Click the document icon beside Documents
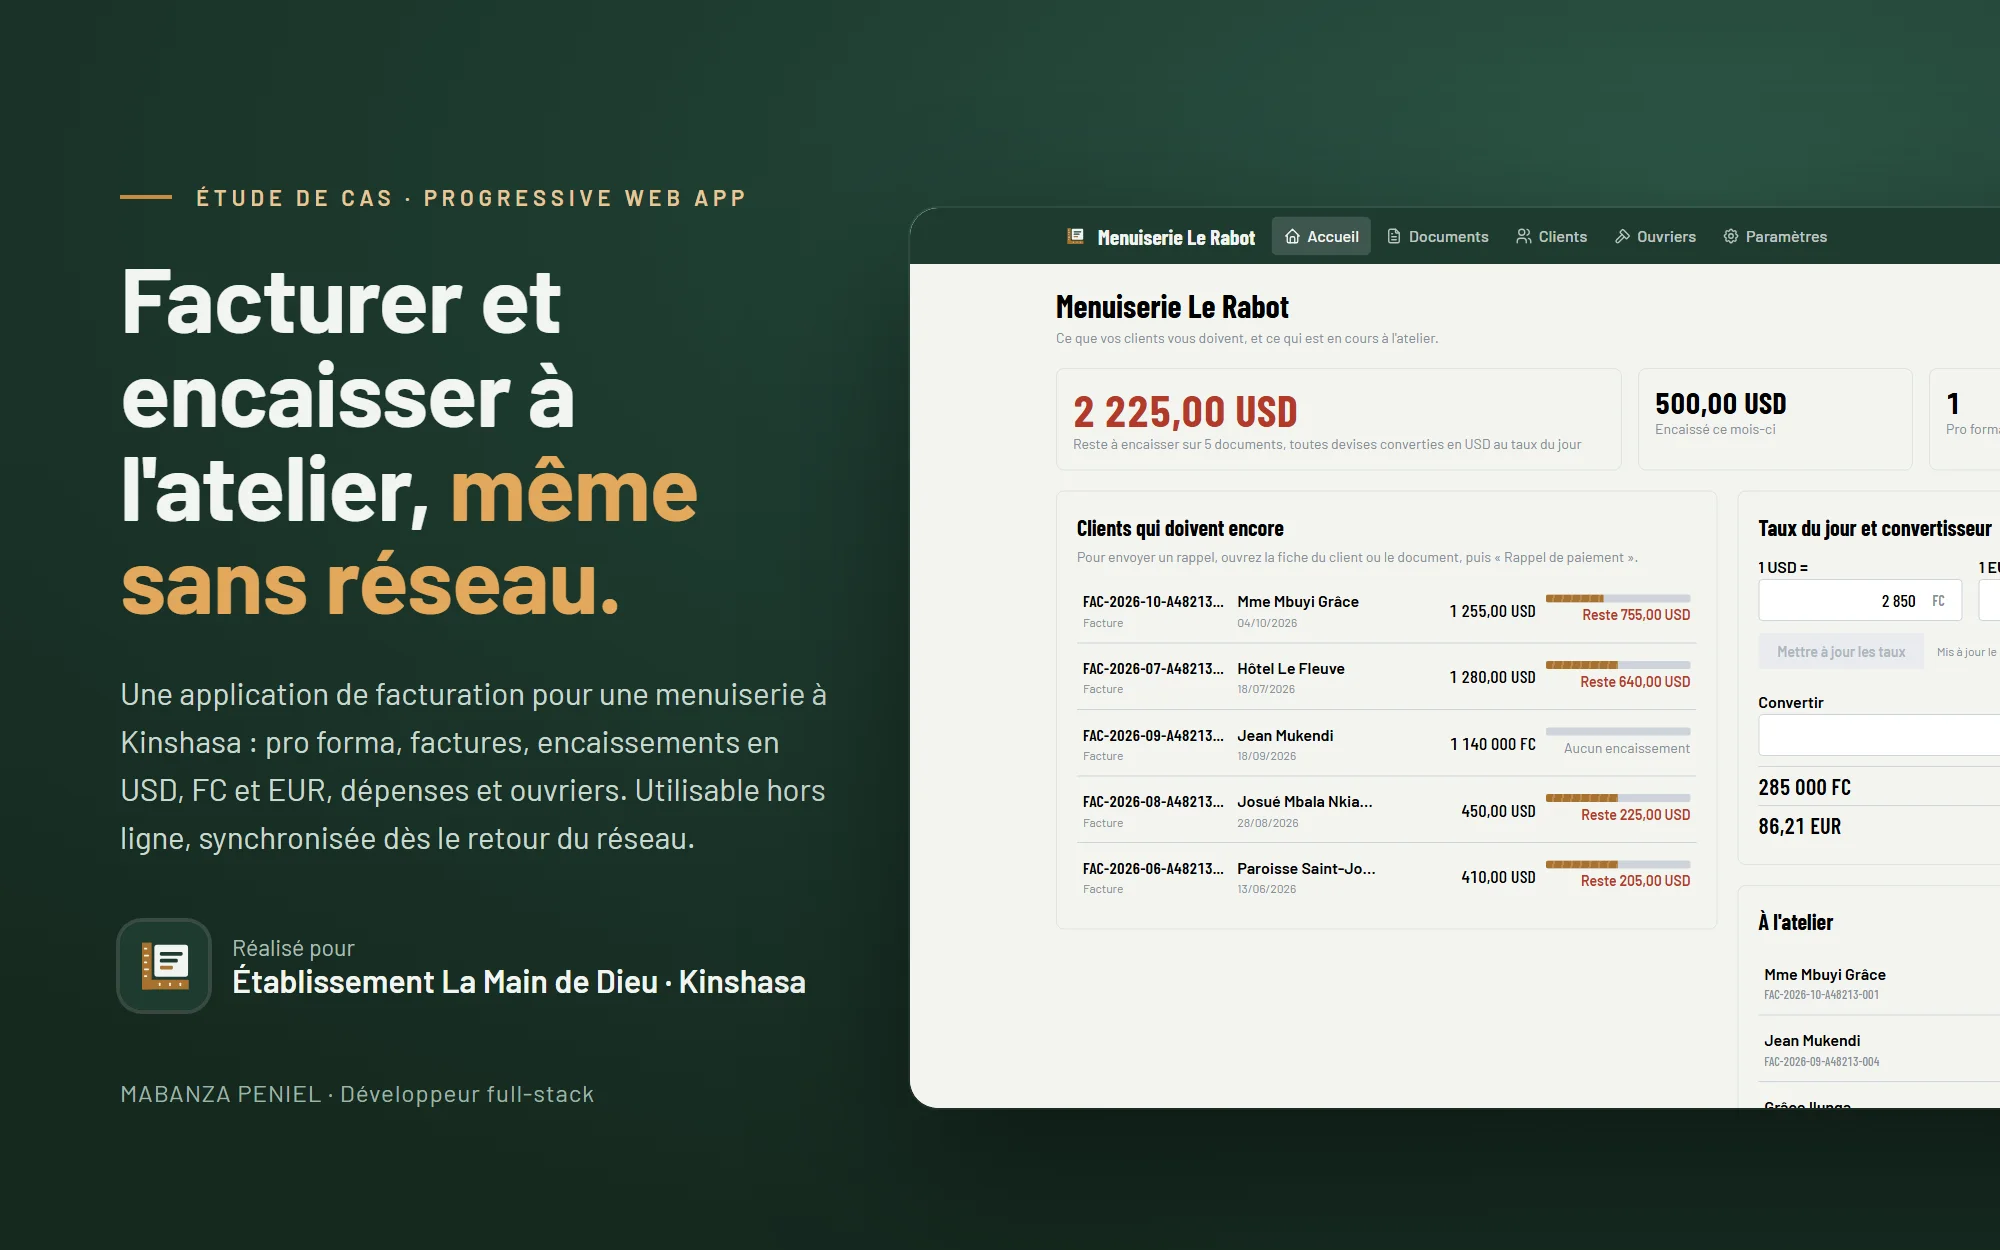This screenshot has width=2000, height=1250. pyautogui.click(x=1394, y=236)
